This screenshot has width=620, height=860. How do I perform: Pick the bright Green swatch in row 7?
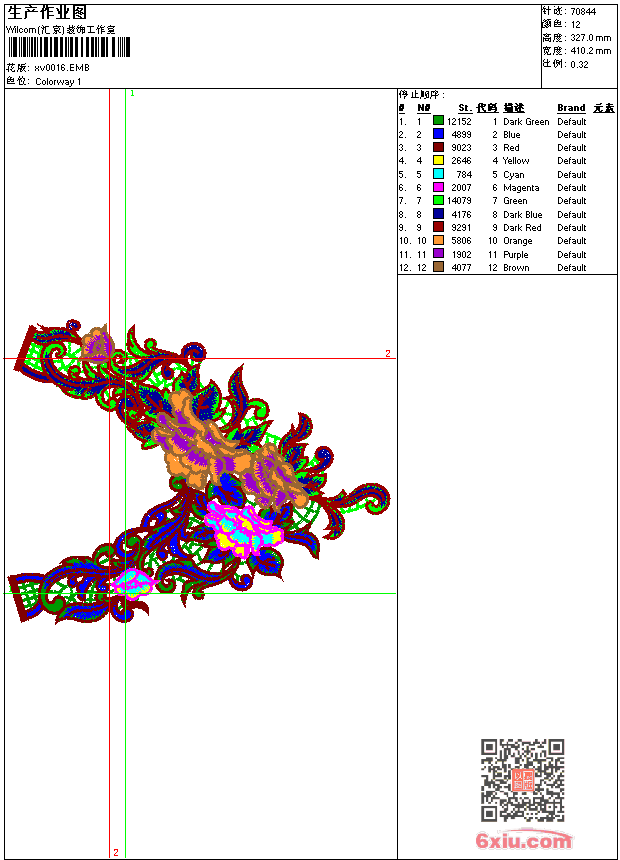coord(438,200)
